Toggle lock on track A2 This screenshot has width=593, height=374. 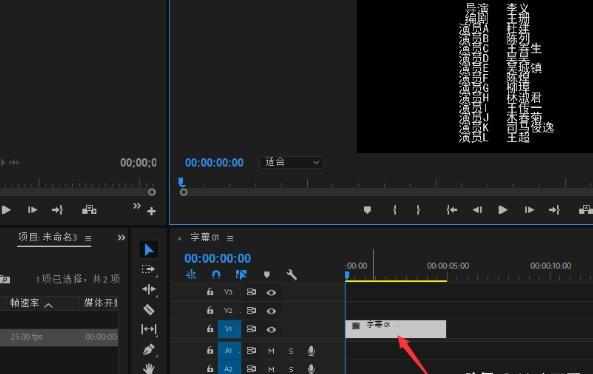point(210,368)
